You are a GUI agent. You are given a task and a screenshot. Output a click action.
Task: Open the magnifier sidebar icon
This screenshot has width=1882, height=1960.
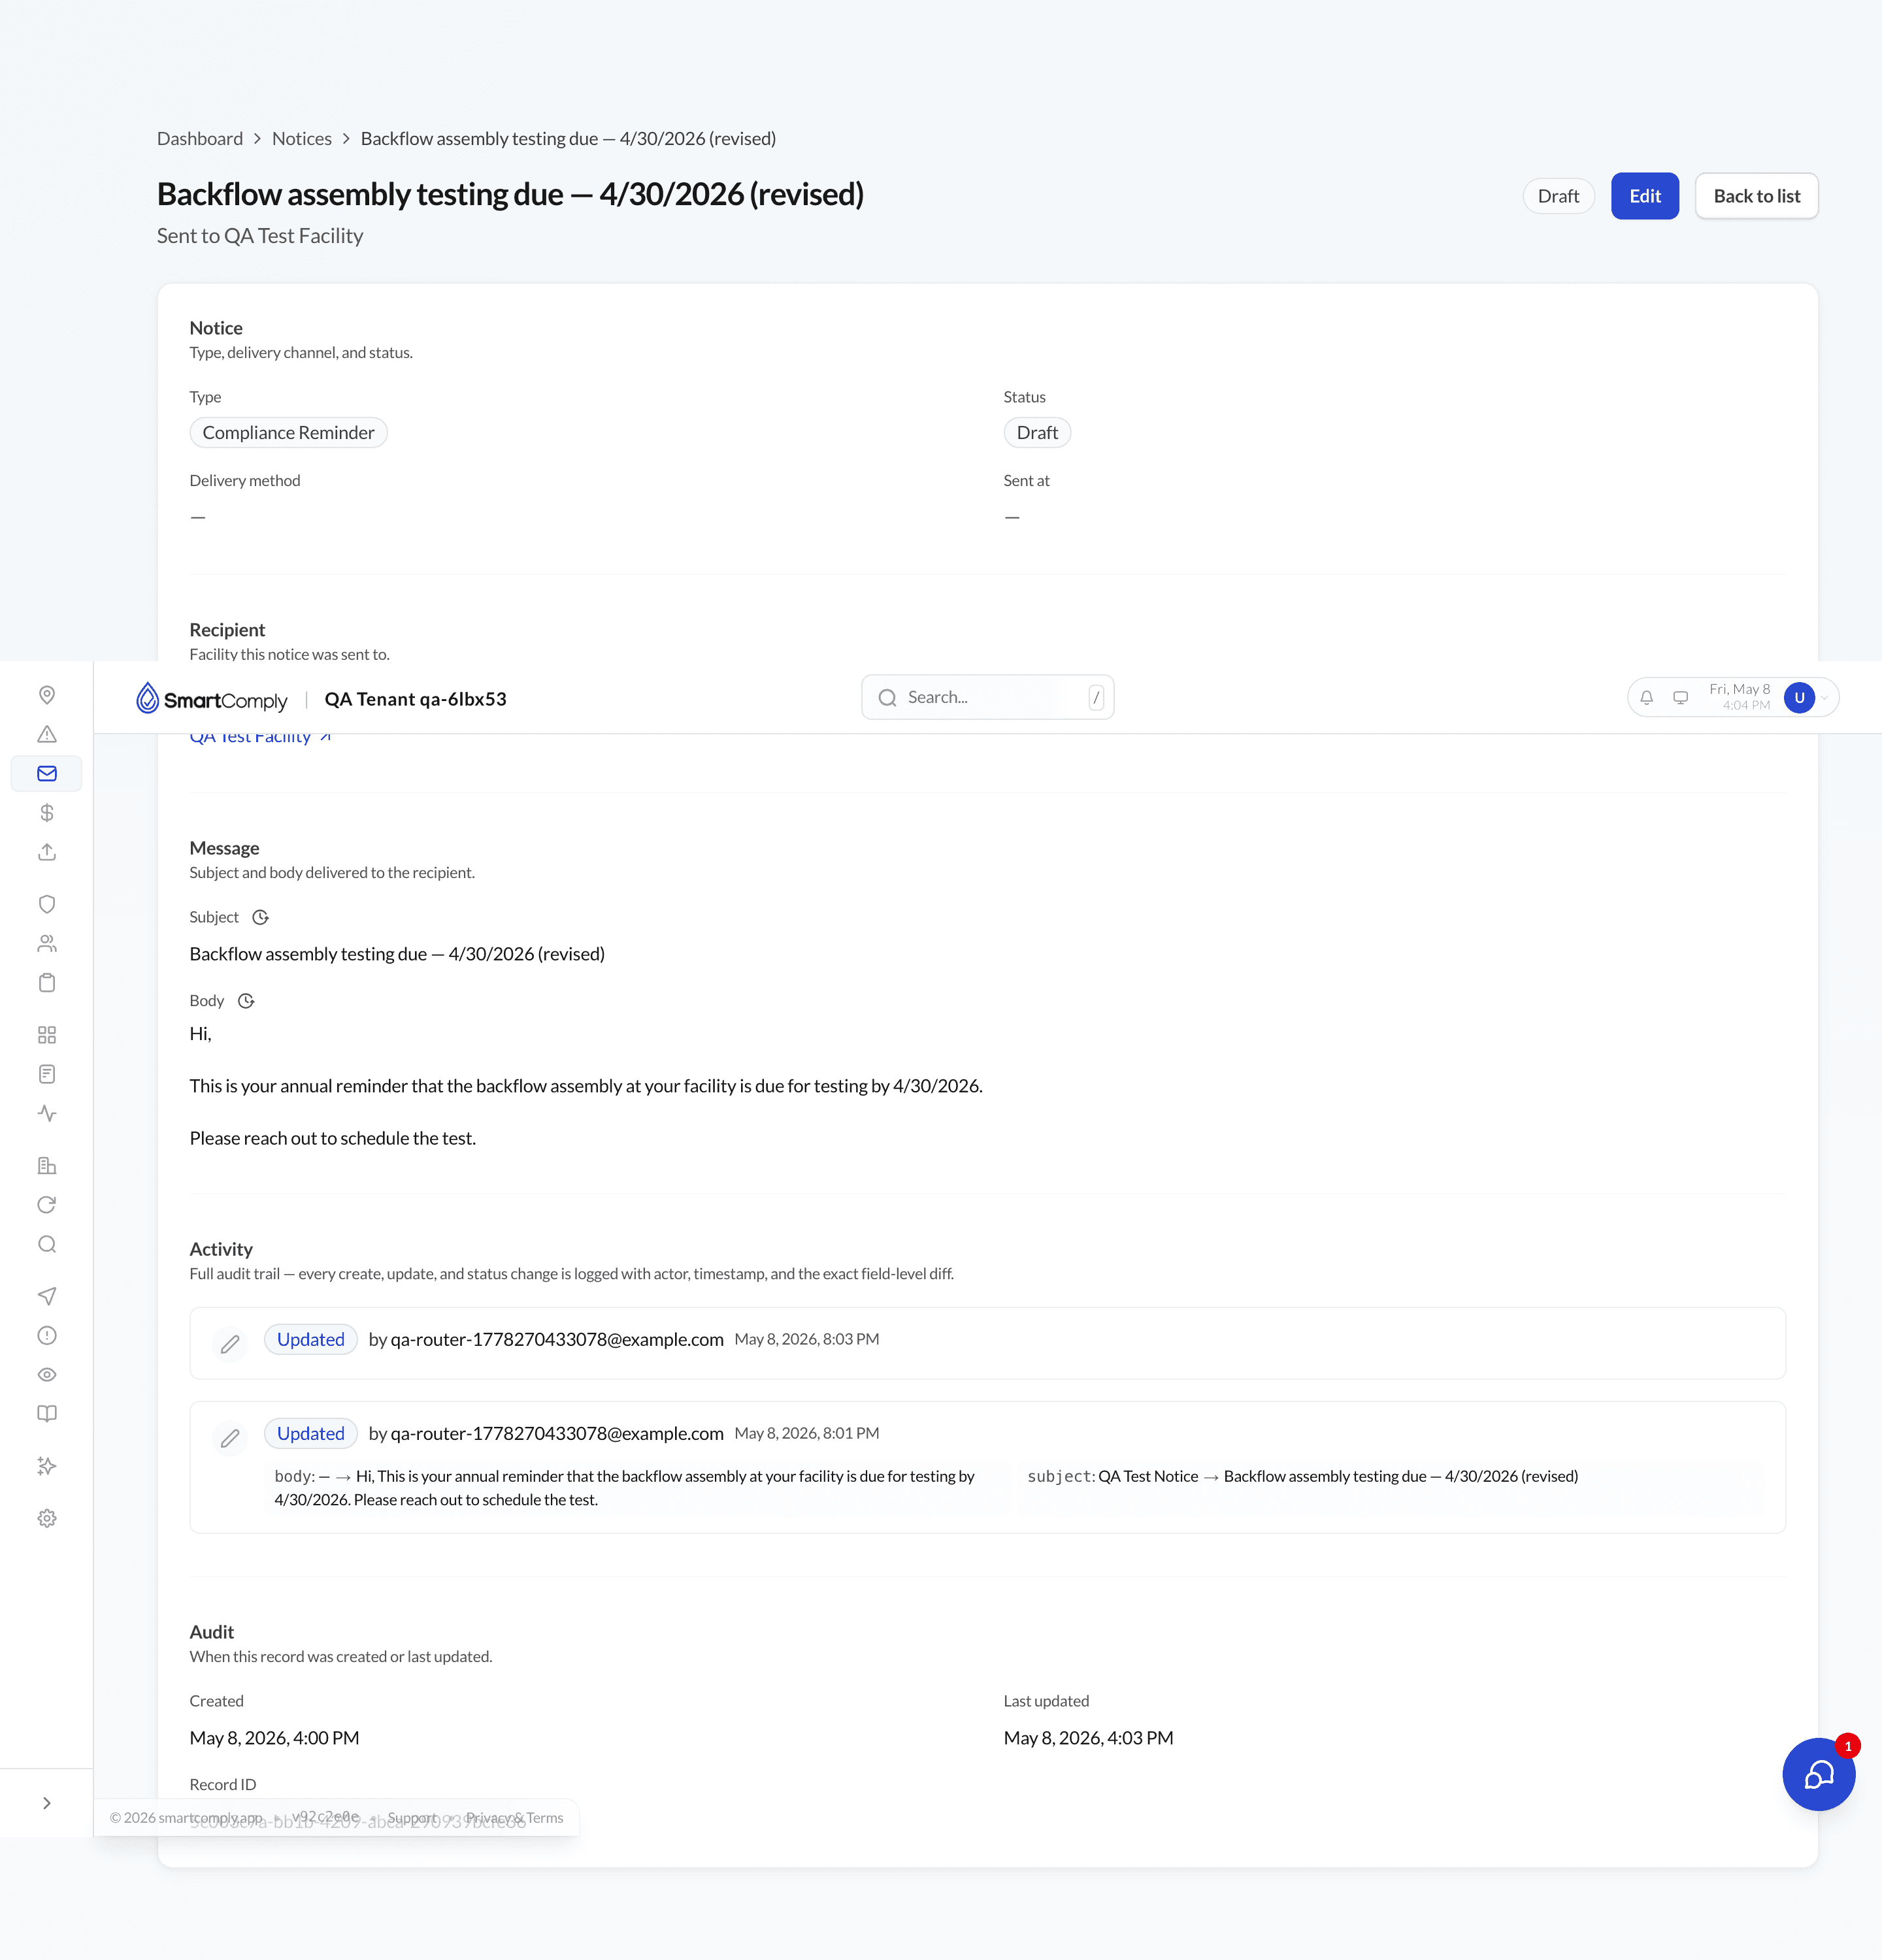pyautogui.click(x=47, y=1244)
